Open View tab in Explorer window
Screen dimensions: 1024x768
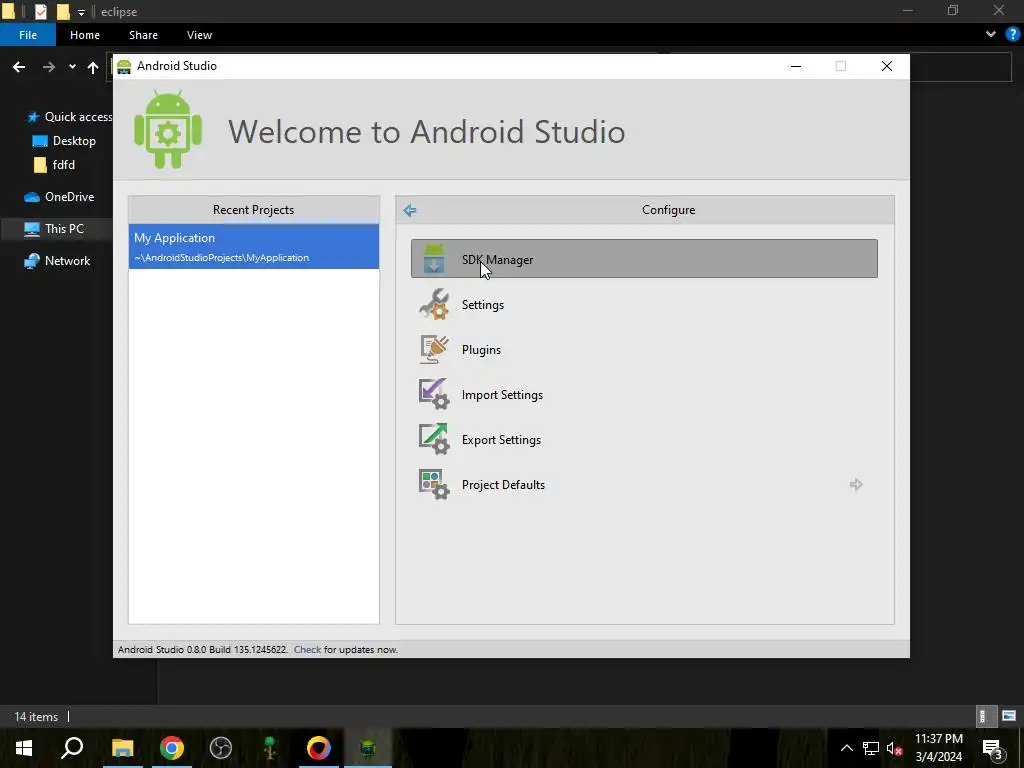click(199, 35)
